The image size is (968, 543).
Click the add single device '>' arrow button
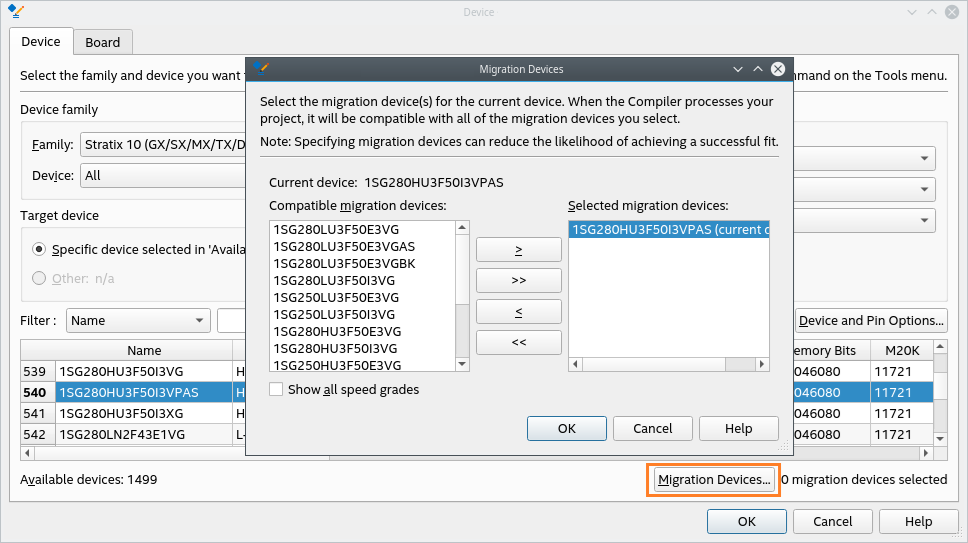click(518, 249)
